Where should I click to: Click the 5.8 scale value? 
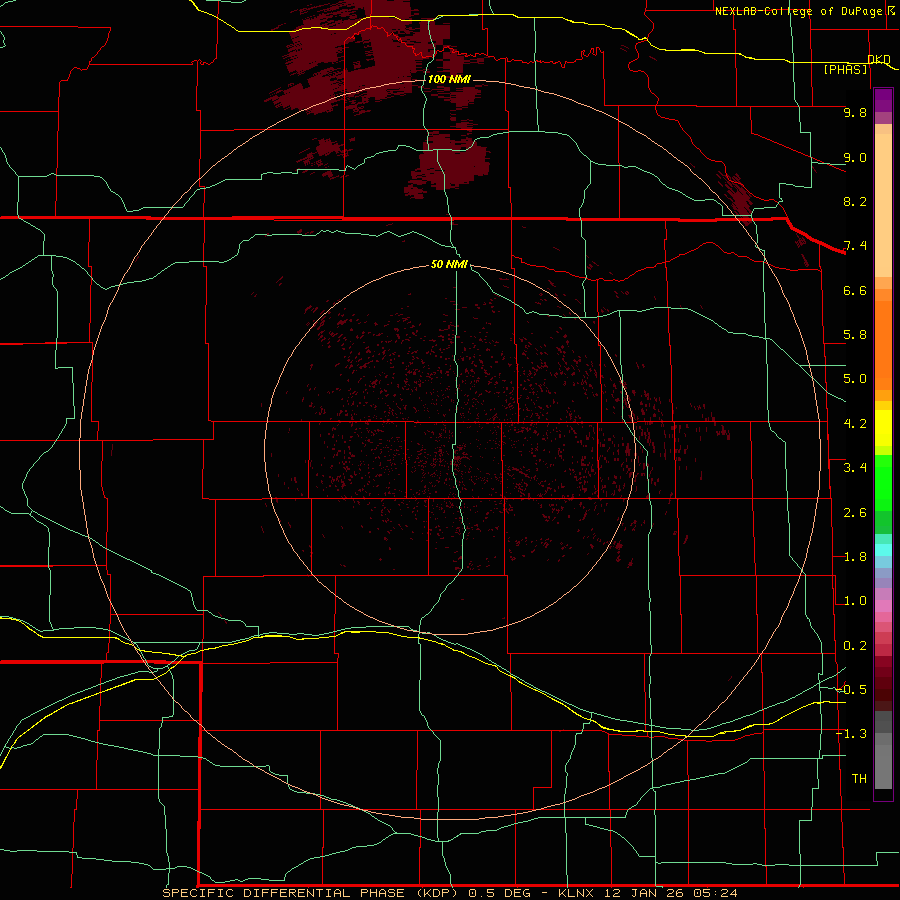(855, 335)
